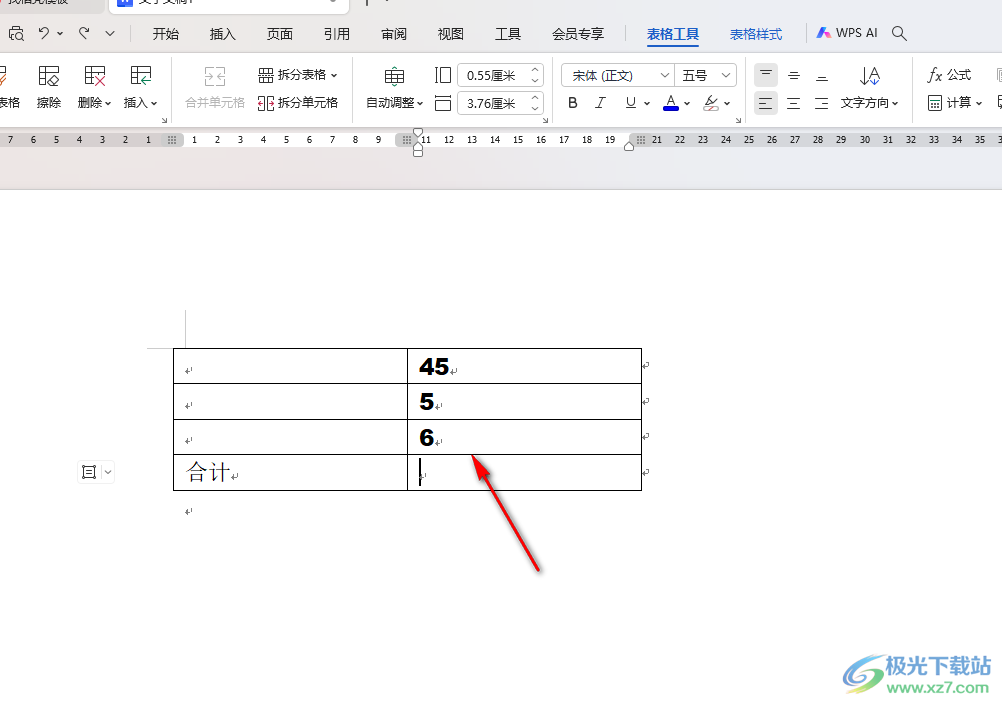Redo the last action

(84, 33)
